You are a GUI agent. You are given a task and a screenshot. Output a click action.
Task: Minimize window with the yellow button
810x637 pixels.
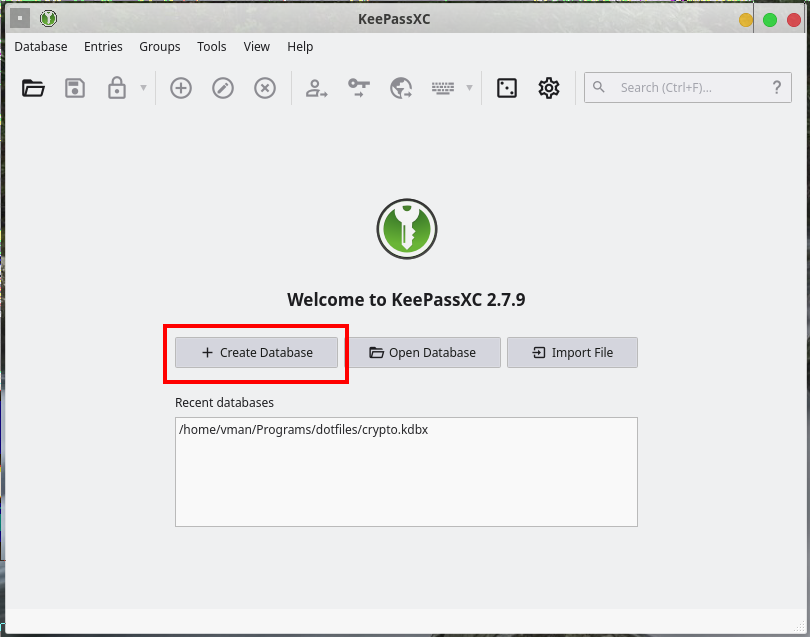745,20
